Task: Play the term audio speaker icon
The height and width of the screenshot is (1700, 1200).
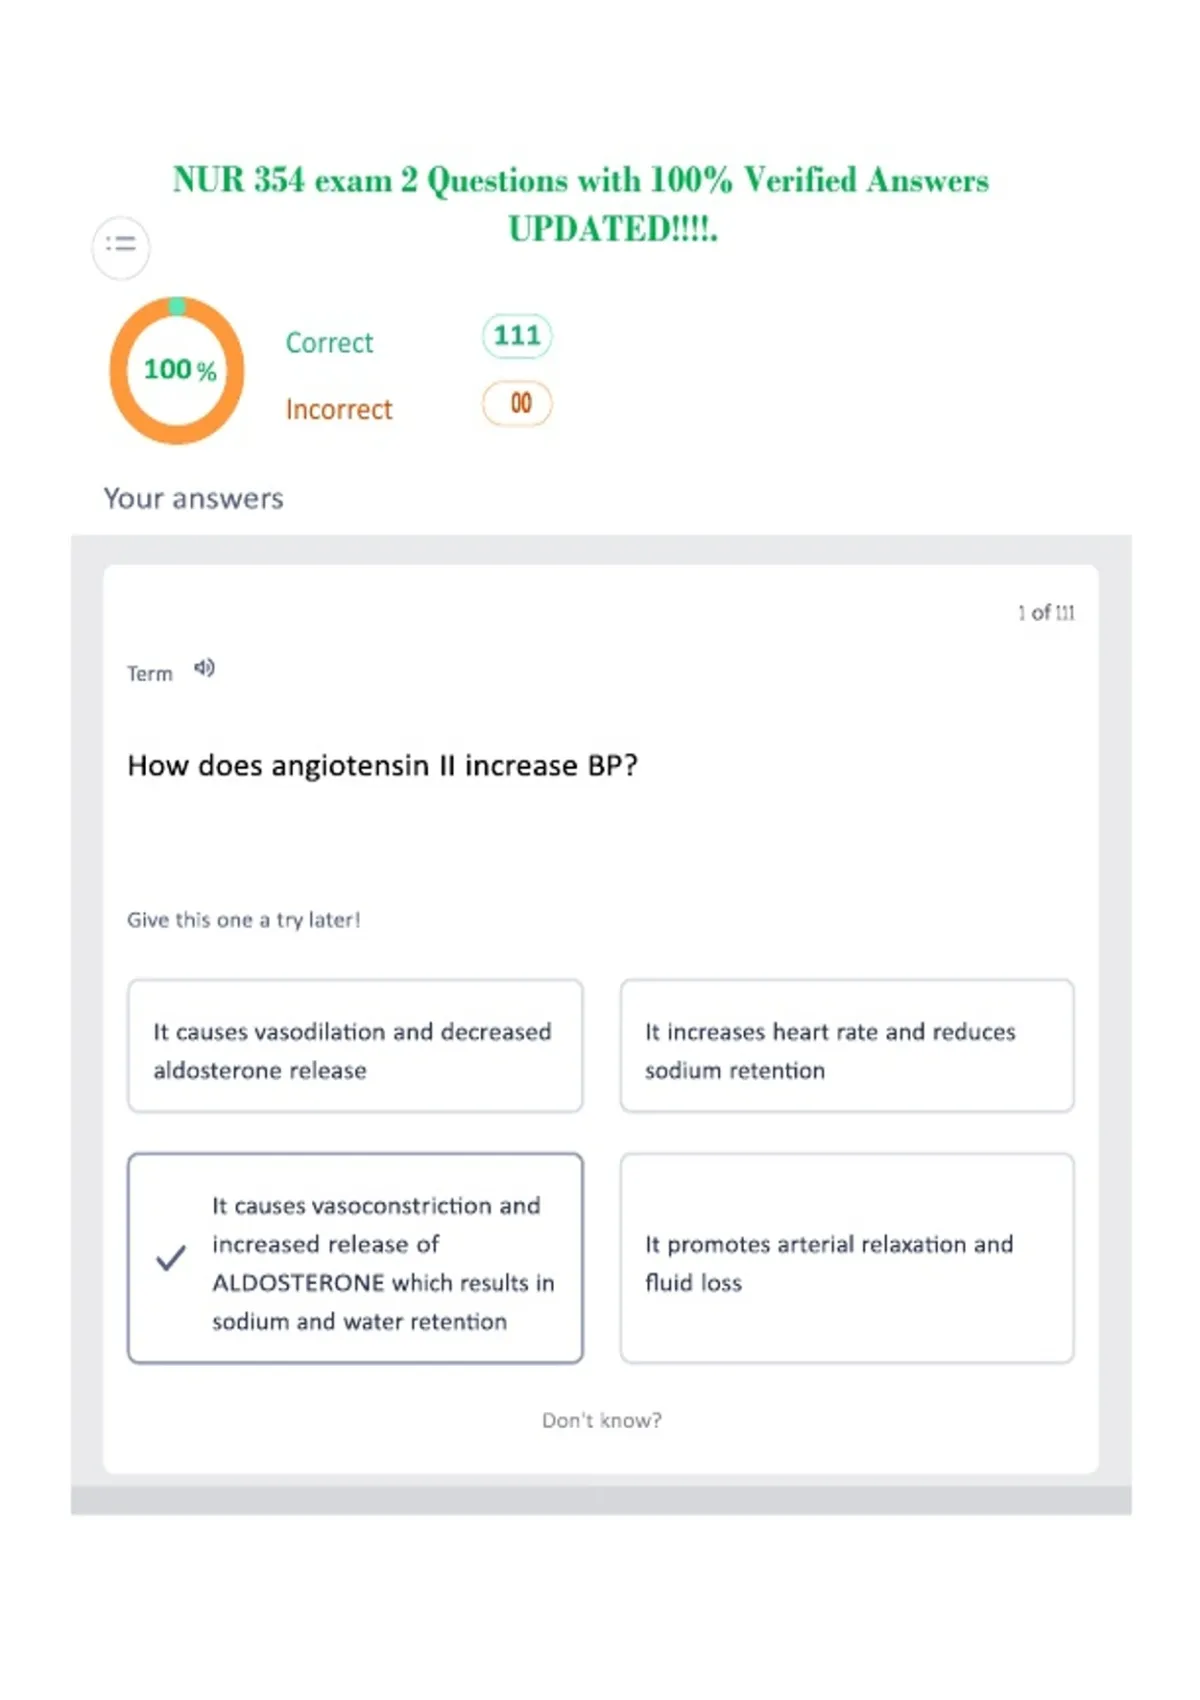Action: click(x=204, y=668)
